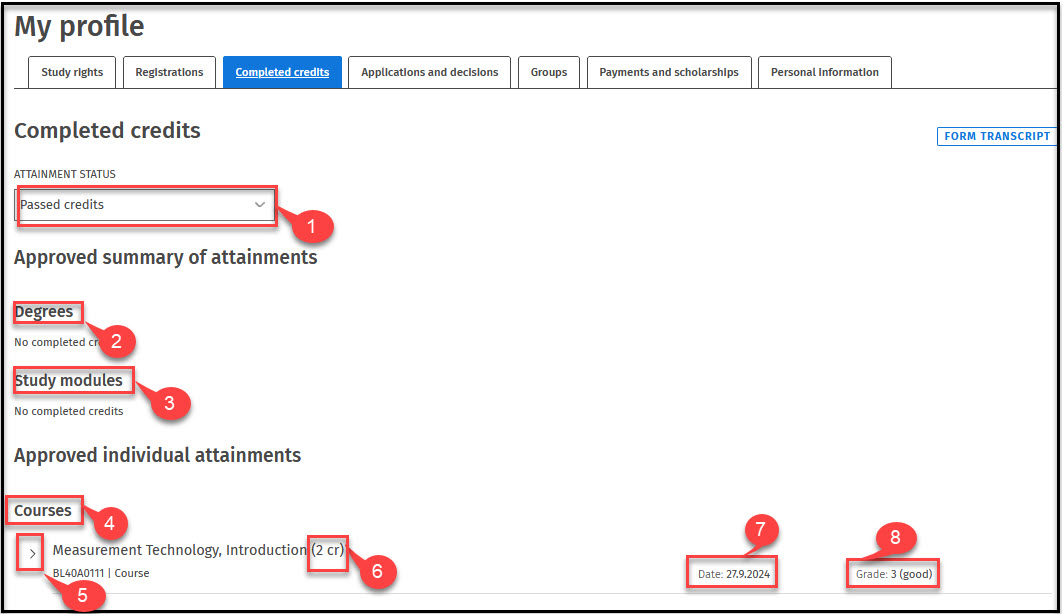Open Payments and scholarships tab
Viewport: 1062px width, 614px height.
pyautogui.click(x=668, y=72)
